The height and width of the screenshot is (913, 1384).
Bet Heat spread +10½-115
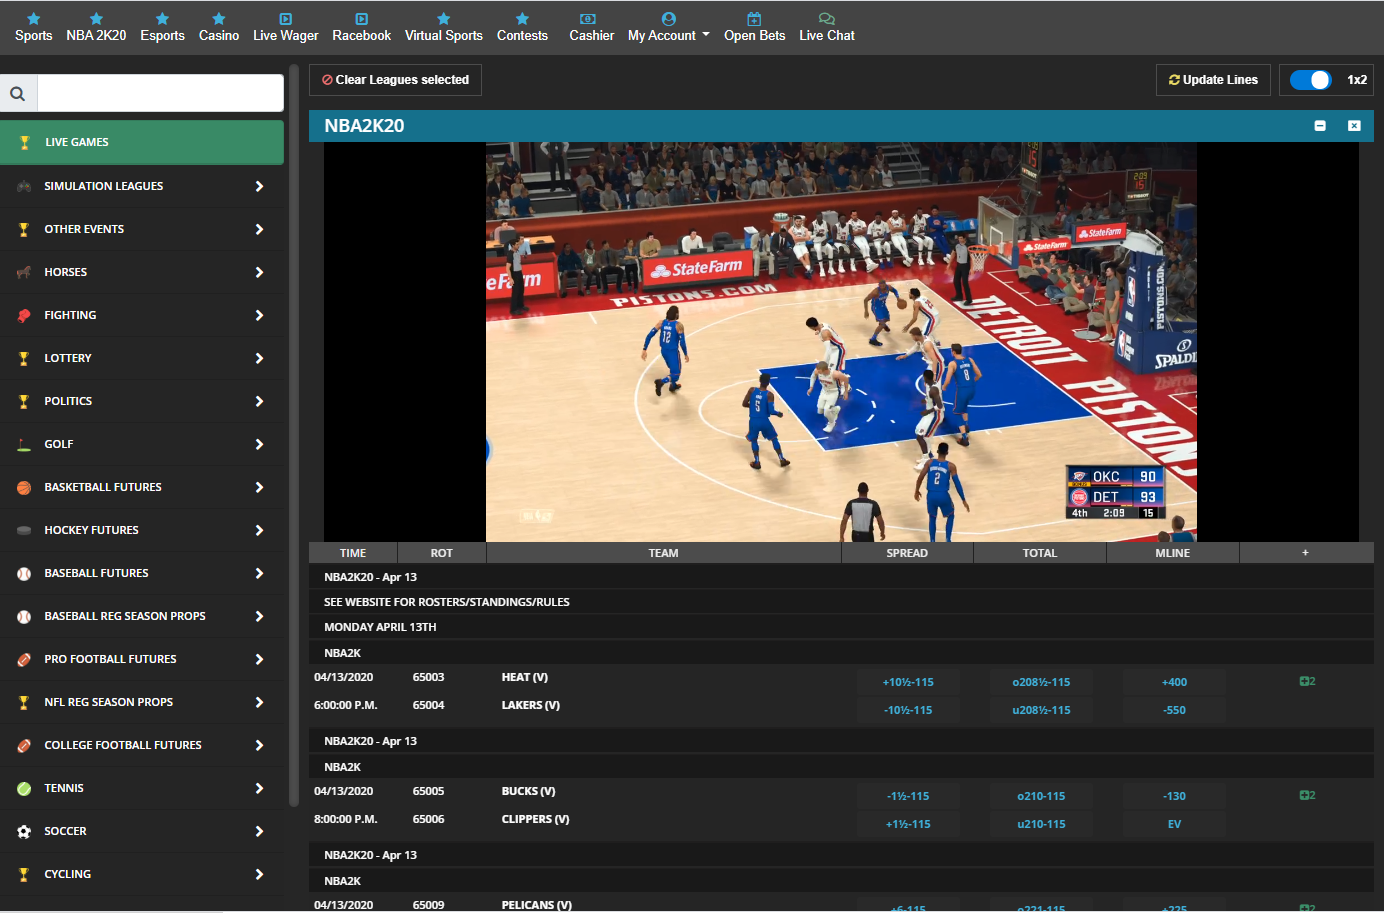(908, 682)
